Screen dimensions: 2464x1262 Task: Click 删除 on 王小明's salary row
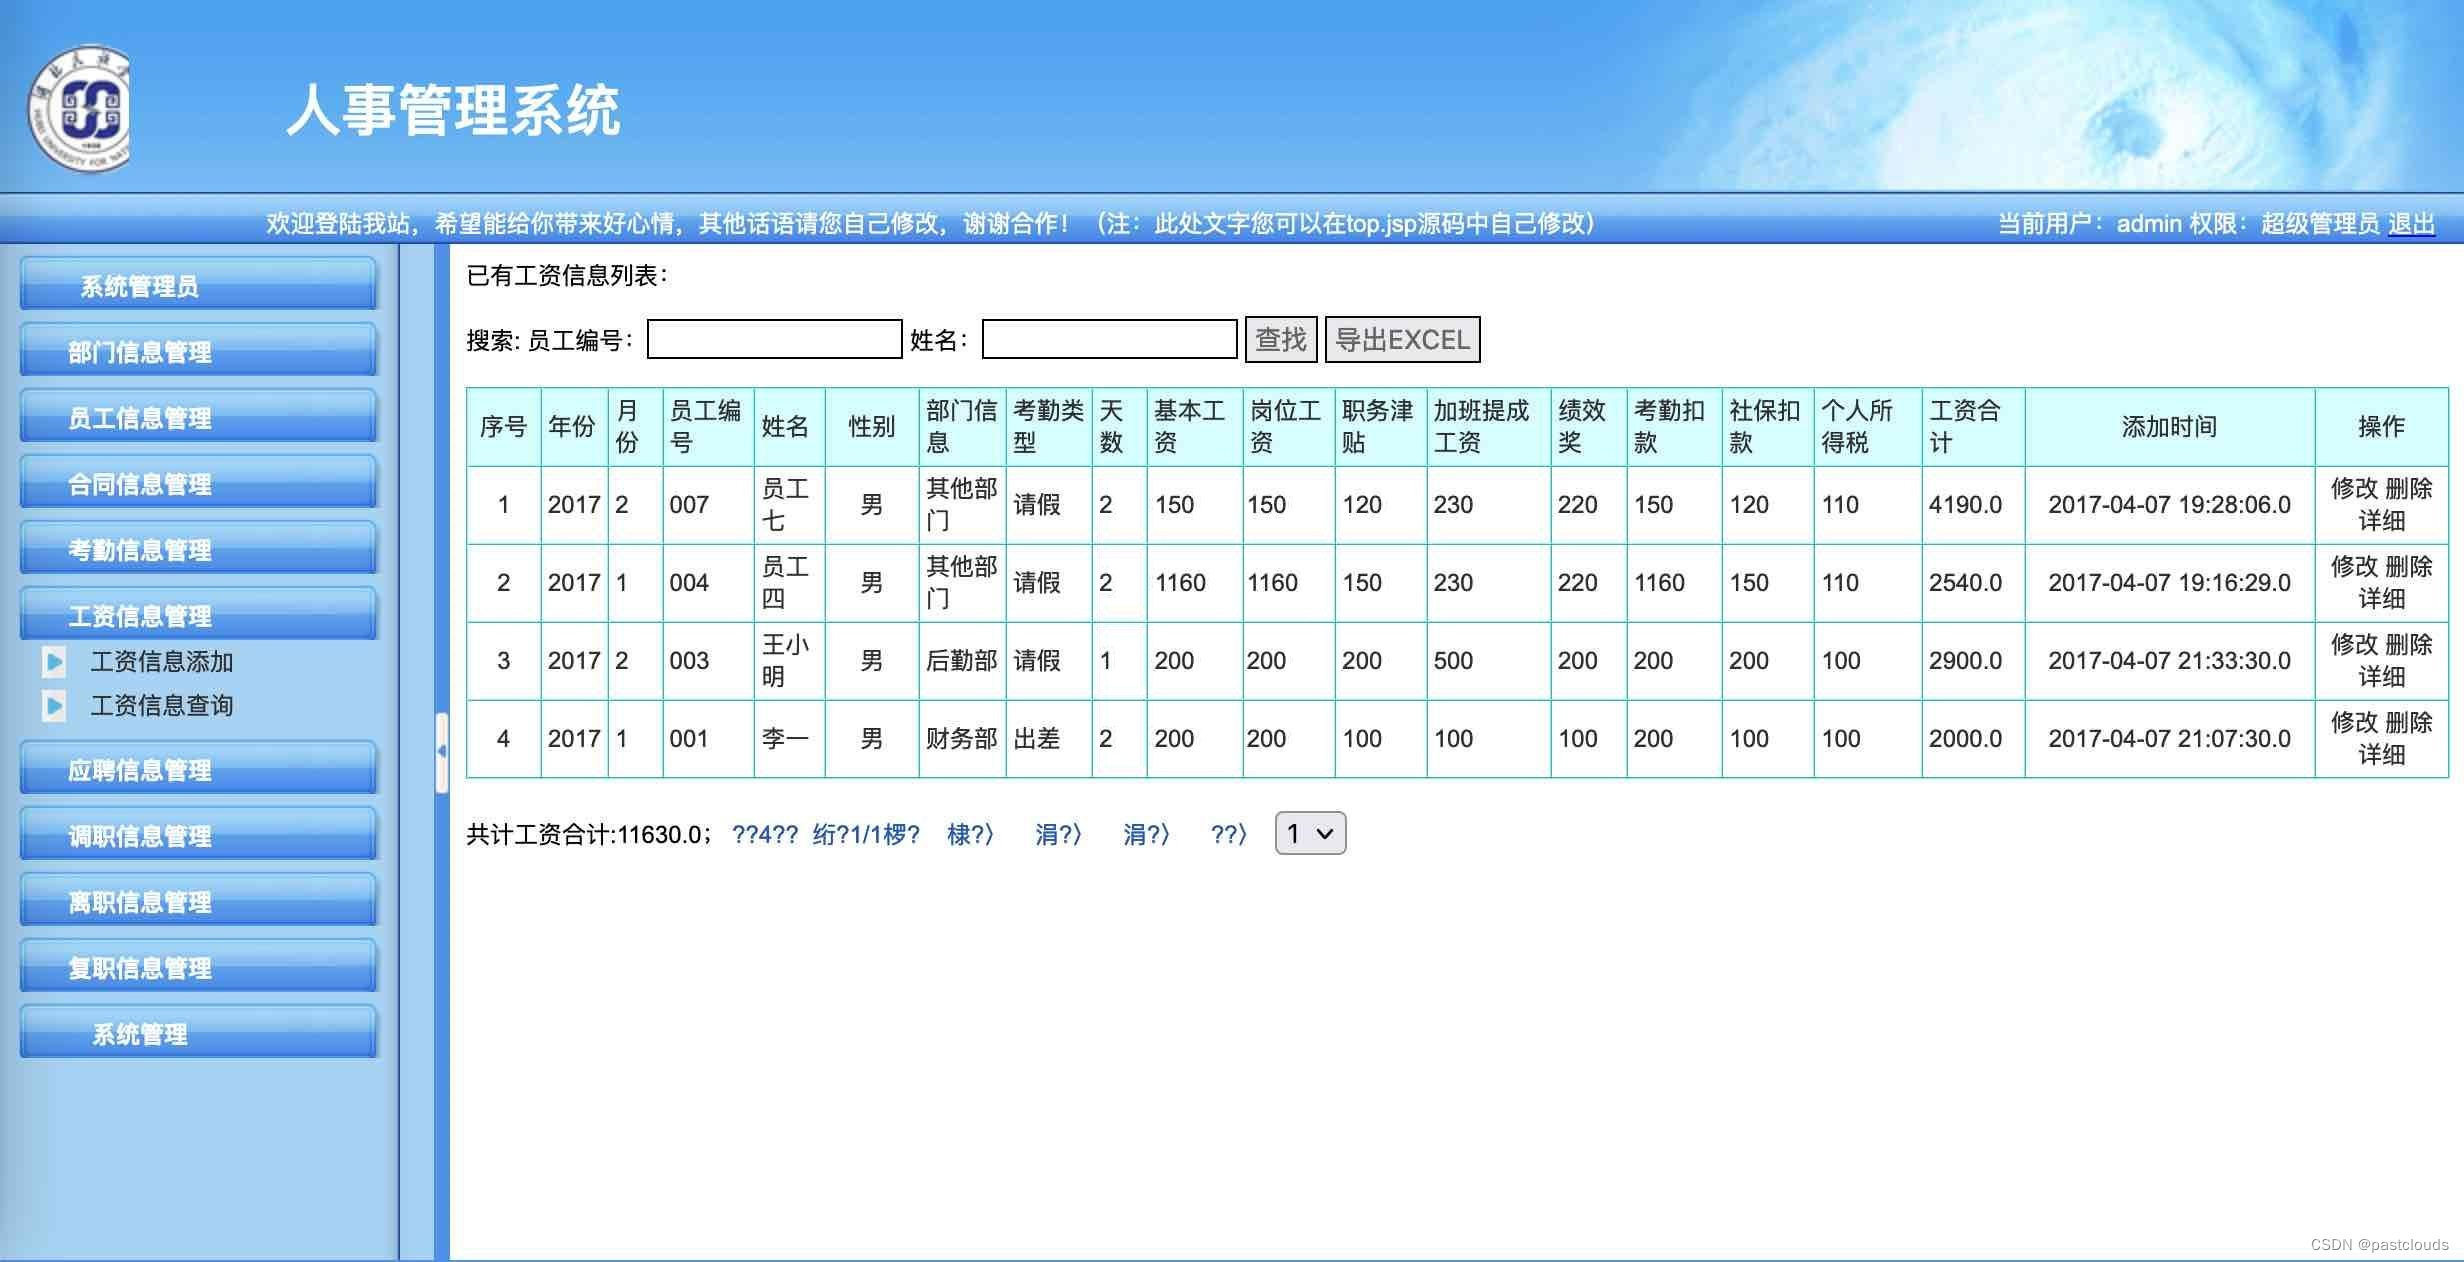point(2408,642)
